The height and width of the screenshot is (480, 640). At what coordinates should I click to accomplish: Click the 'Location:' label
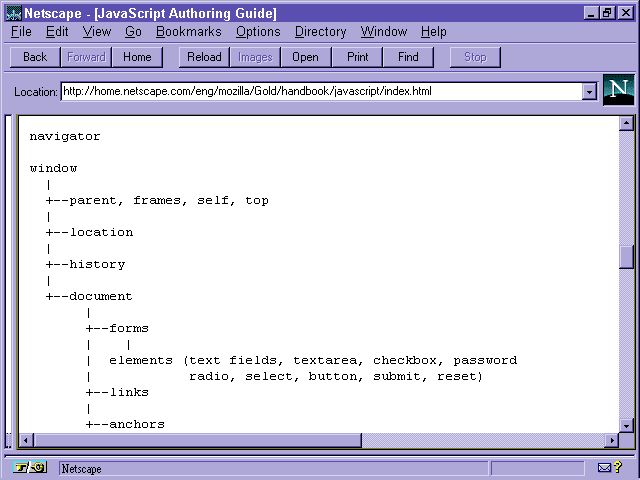[x=36, y=92]
